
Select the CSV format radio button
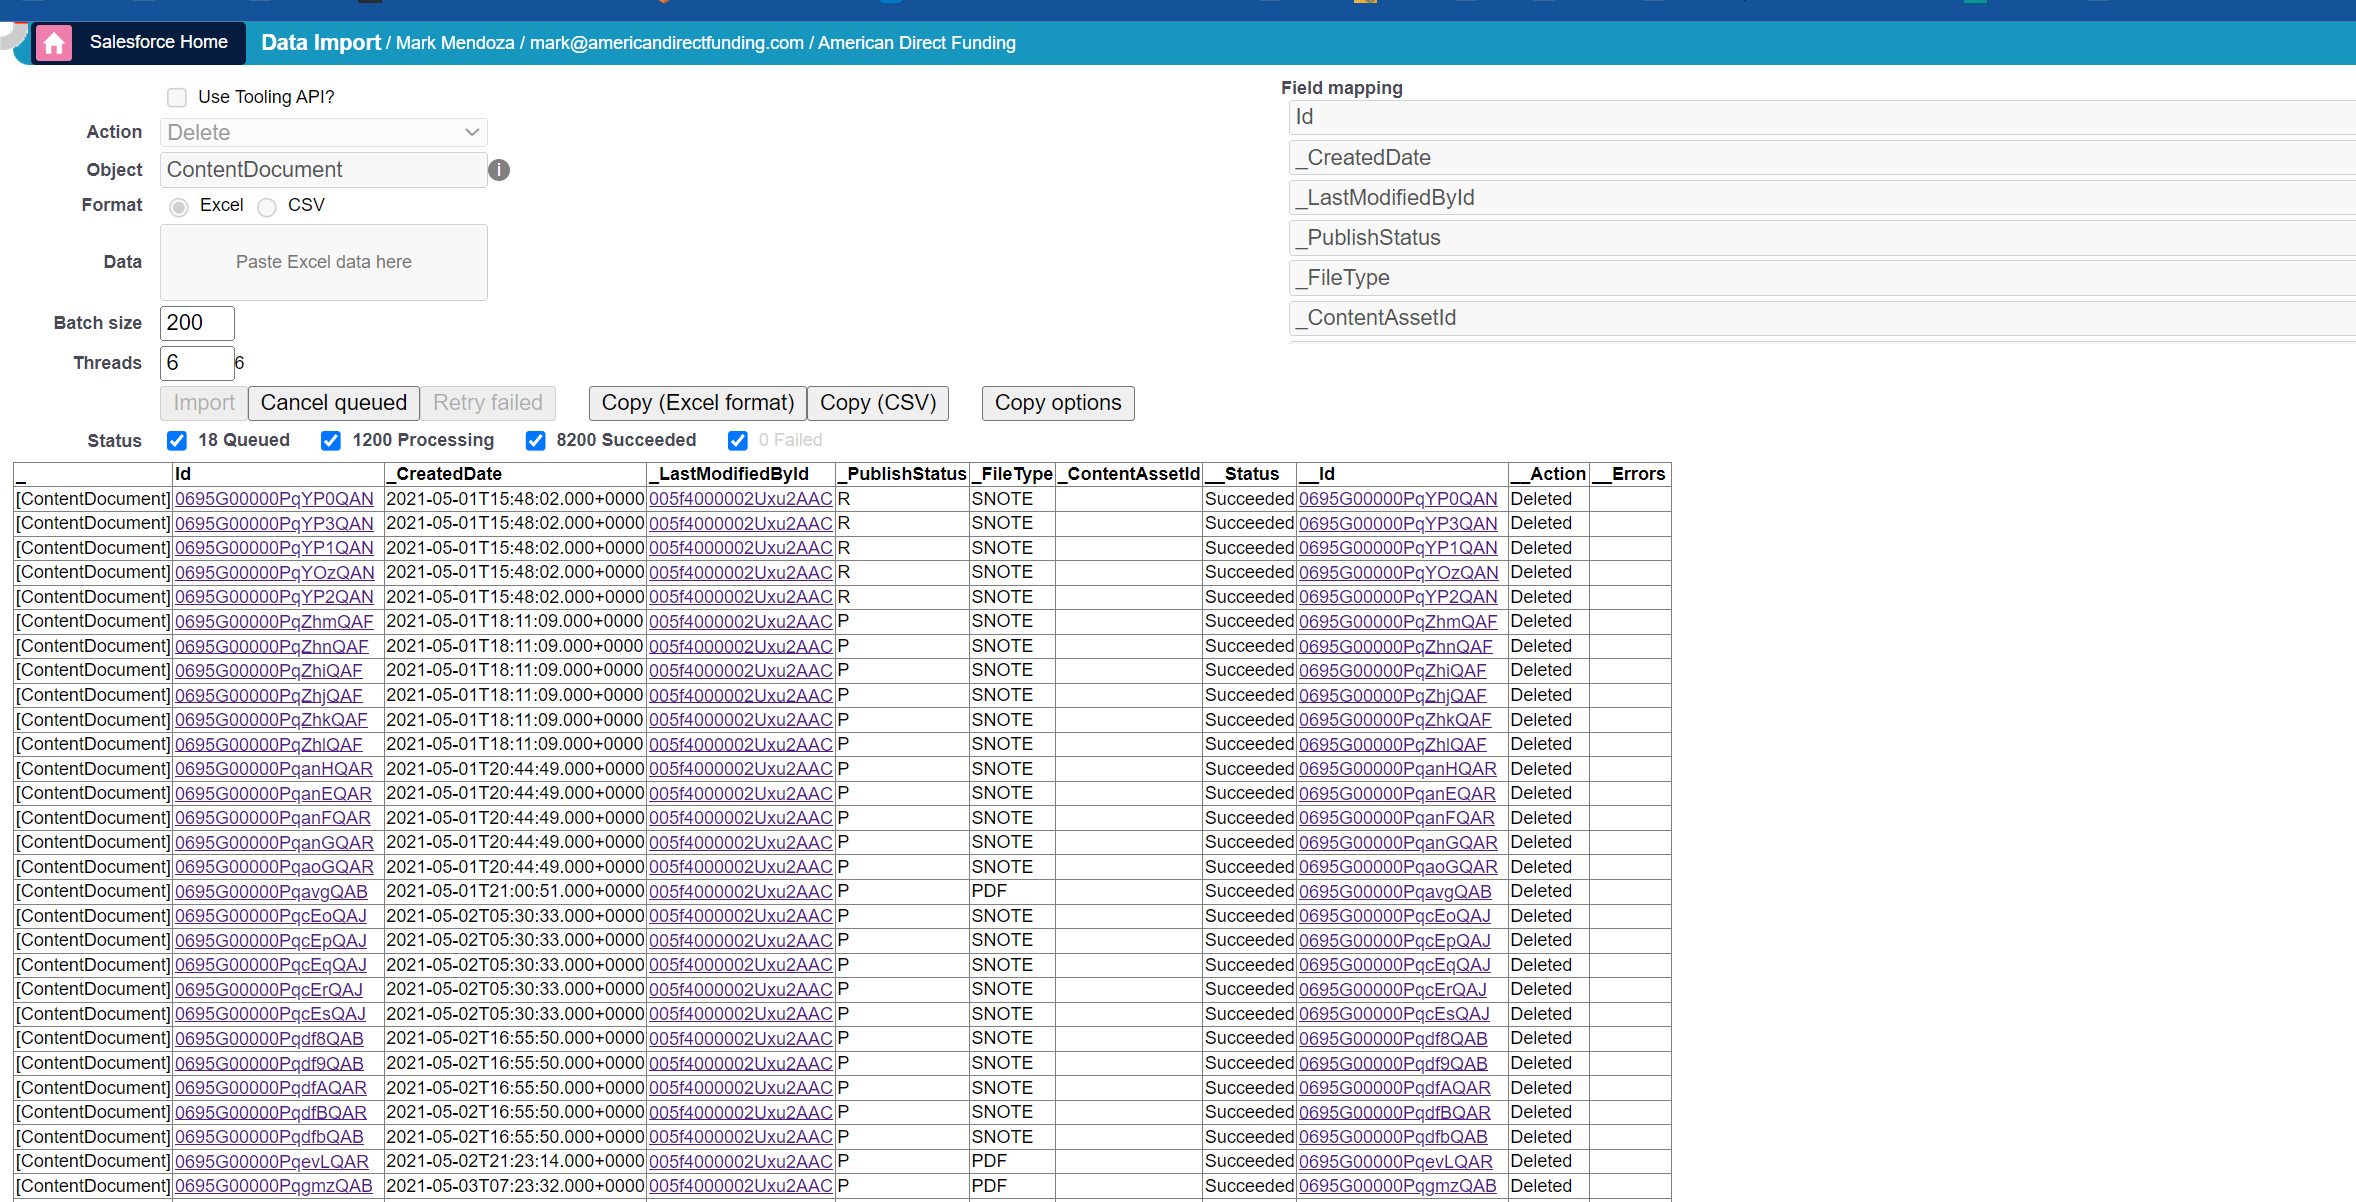click(x=266, y=207)
